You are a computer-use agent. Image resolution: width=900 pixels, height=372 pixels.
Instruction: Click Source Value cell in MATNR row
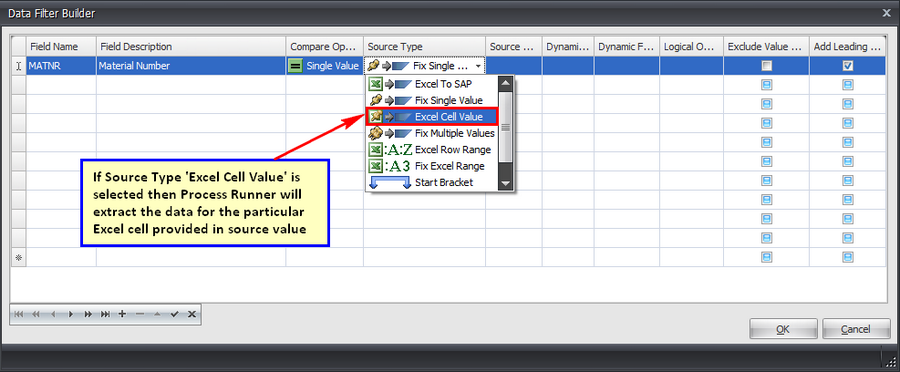click(x=514, y=66)
